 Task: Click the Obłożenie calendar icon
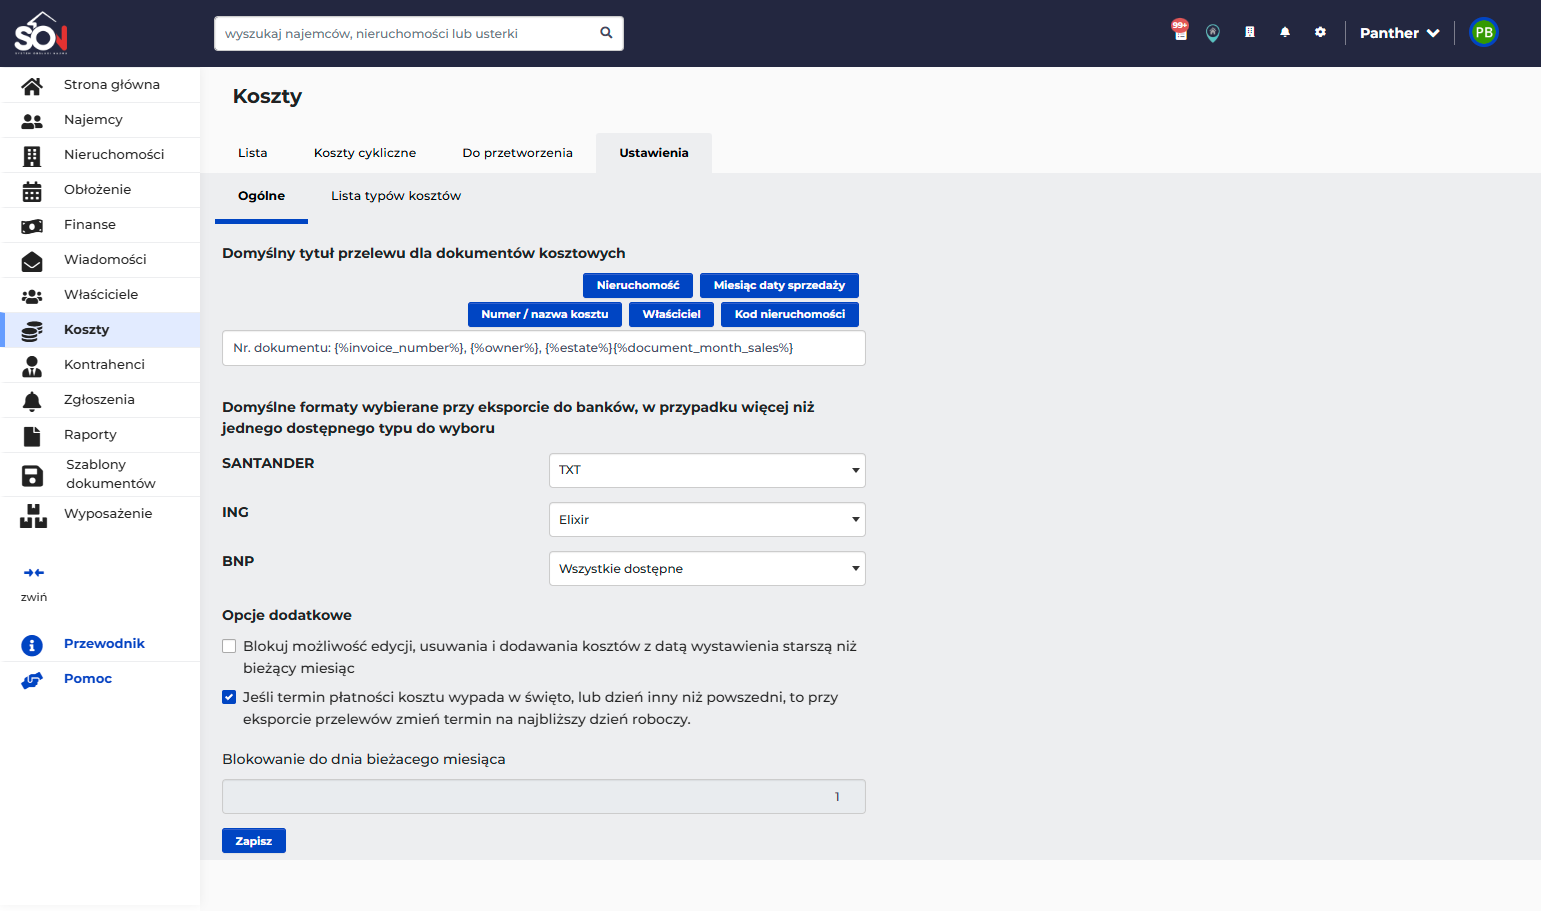click(32, 191)
